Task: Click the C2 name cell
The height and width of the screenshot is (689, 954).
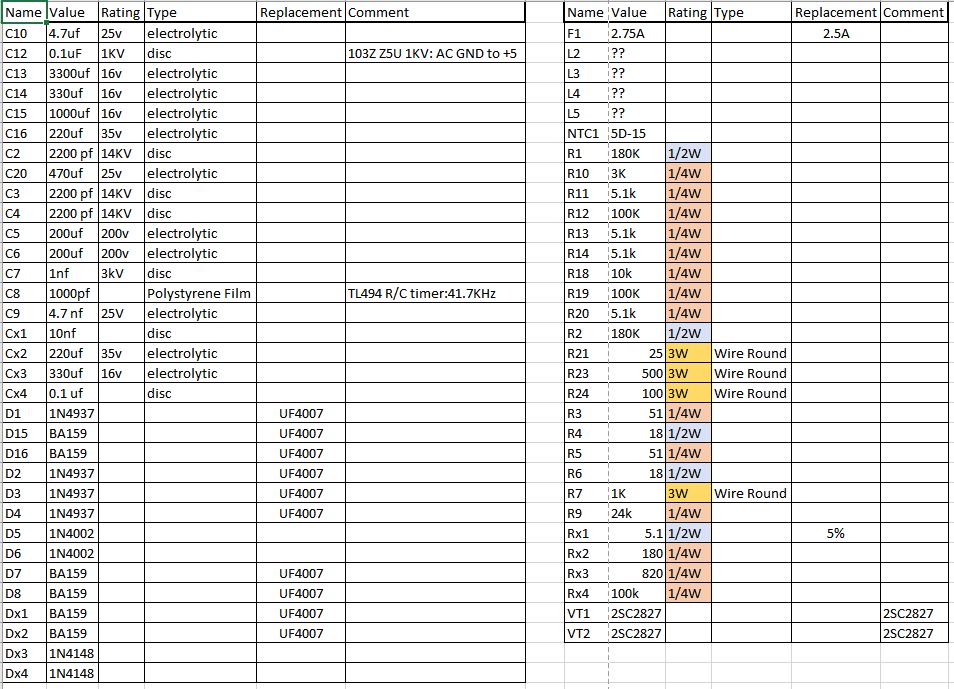Action: click(x=25, y=153)
